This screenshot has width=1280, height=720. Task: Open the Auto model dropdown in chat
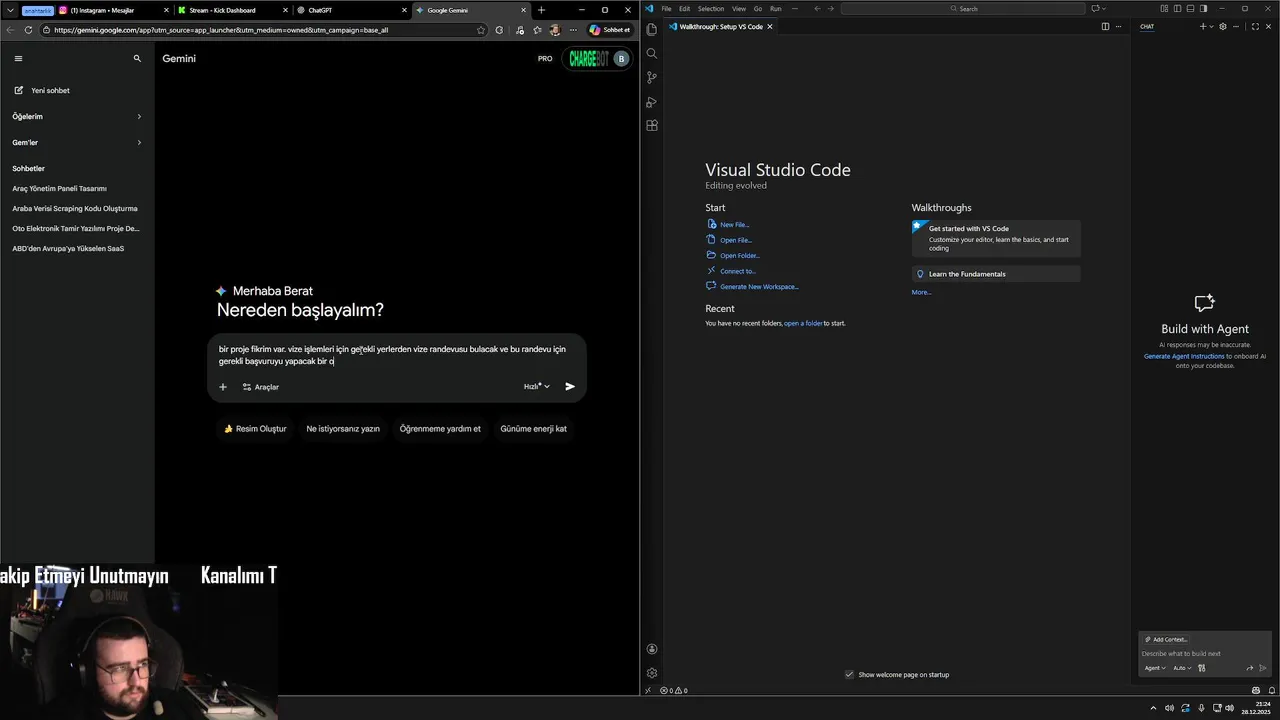pyautogui.click(x=1181, y=668)
